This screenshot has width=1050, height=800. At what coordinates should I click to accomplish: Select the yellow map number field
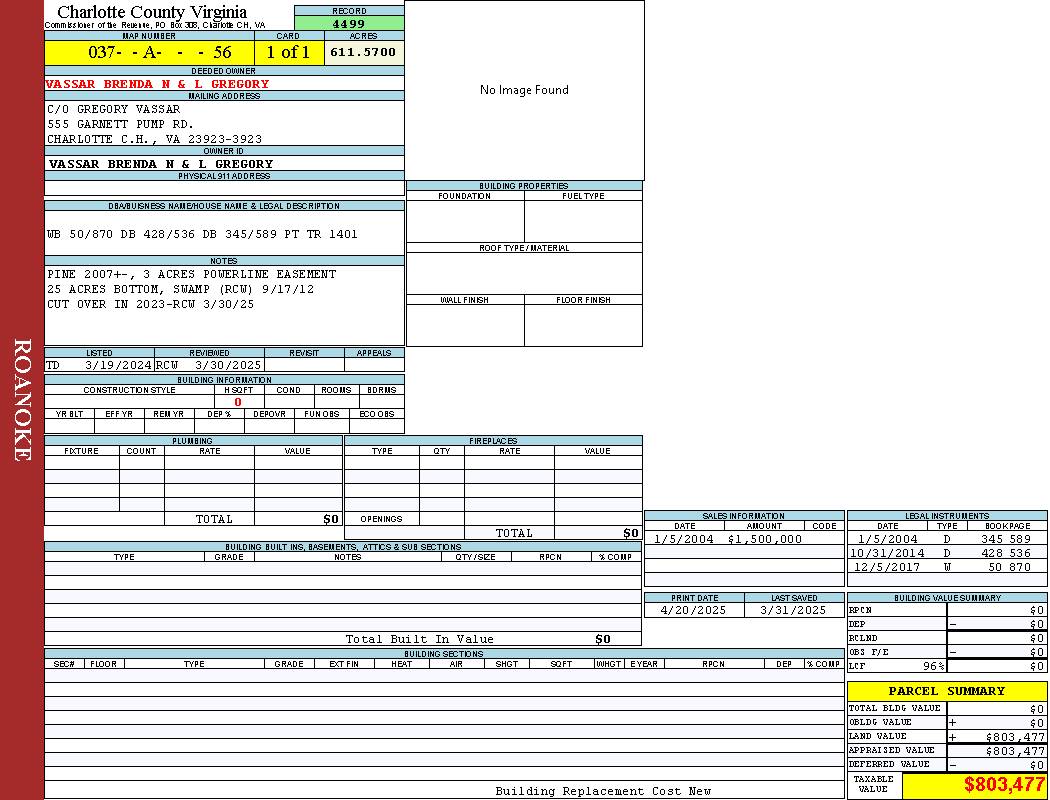[x=149, y=53]
